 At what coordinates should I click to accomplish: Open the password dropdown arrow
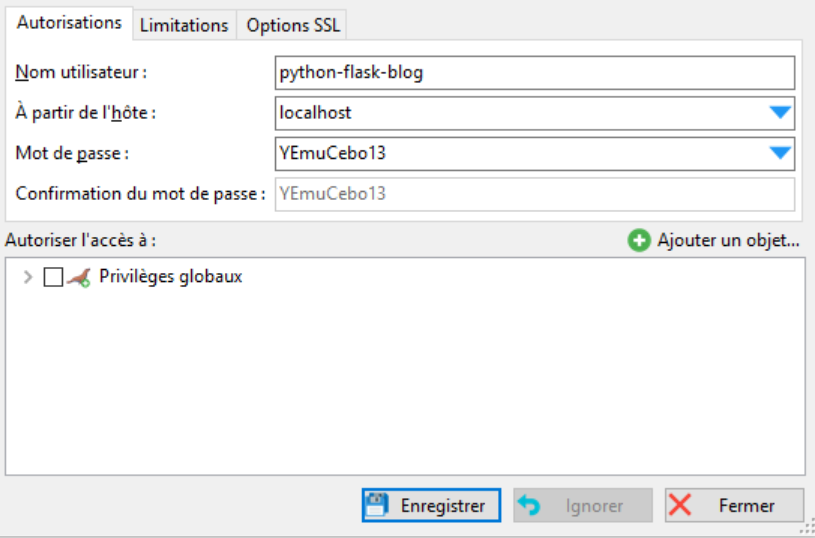pos(780,153)
